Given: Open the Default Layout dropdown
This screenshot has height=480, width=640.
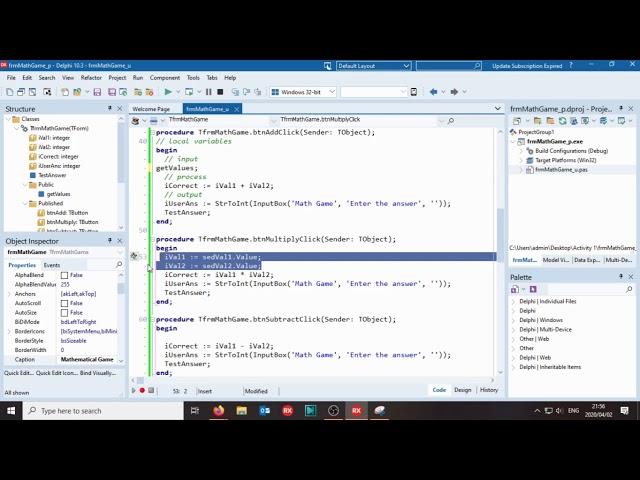Looking at the screenshot, I should tap(373, 66).
